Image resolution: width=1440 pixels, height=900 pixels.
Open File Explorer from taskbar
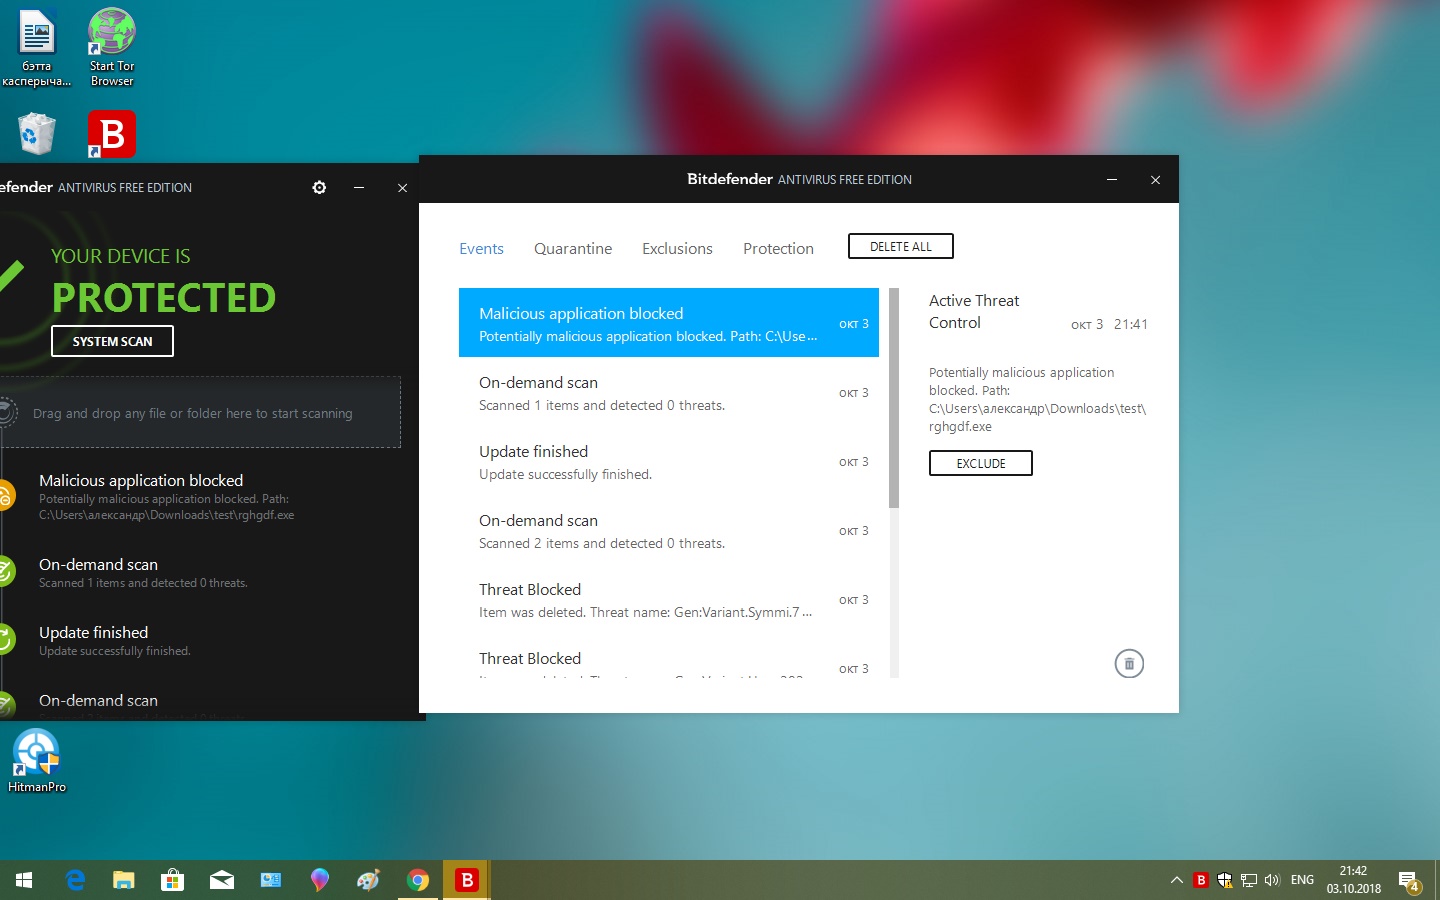tap(123, 880)
